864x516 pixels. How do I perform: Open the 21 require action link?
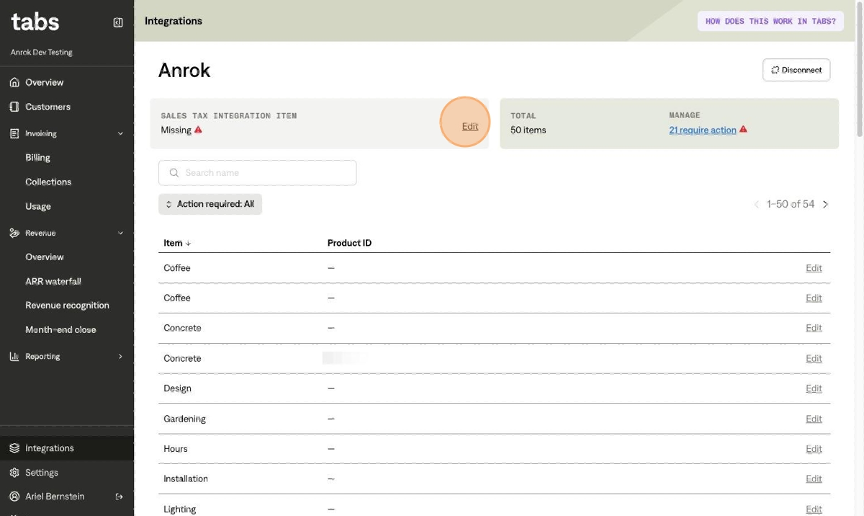point(702,130)
